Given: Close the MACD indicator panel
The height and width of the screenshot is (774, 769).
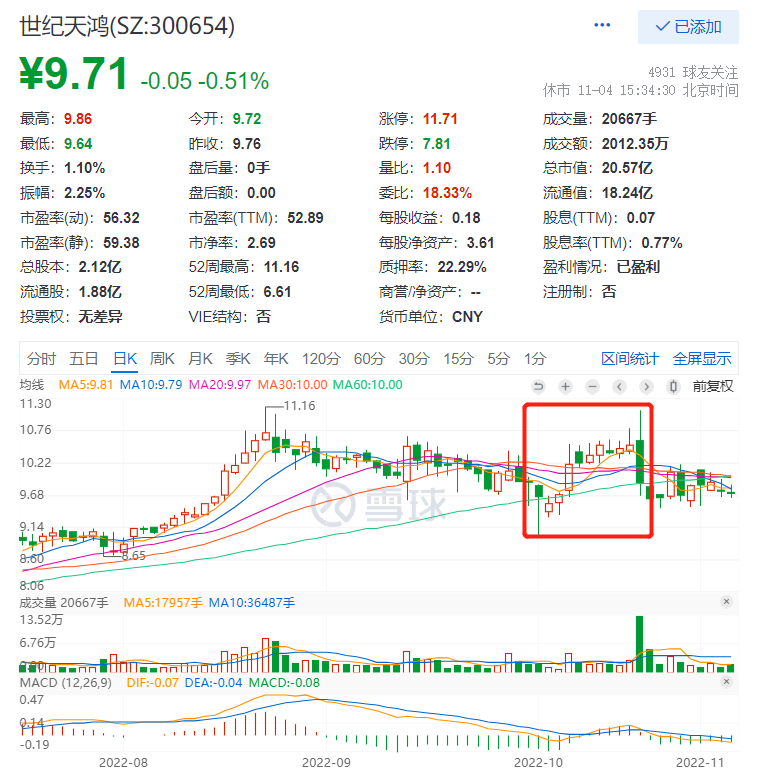Looking at the screenshot, I should pyautogui.click(x=726, y=682).
